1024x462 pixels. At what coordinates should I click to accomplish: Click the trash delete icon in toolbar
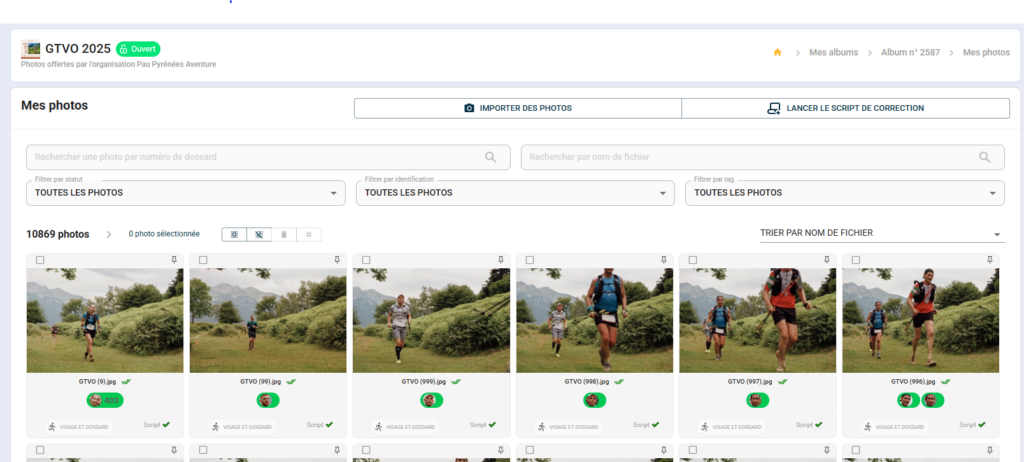284,234
